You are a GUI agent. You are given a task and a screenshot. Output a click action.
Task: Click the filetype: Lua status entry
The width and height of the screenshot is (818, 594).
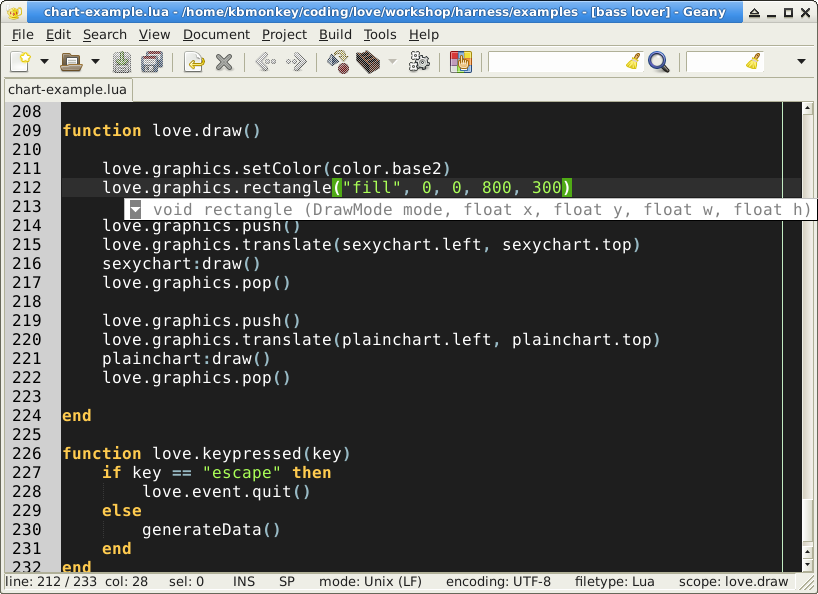pyautogui.click(x=615, y=581)
